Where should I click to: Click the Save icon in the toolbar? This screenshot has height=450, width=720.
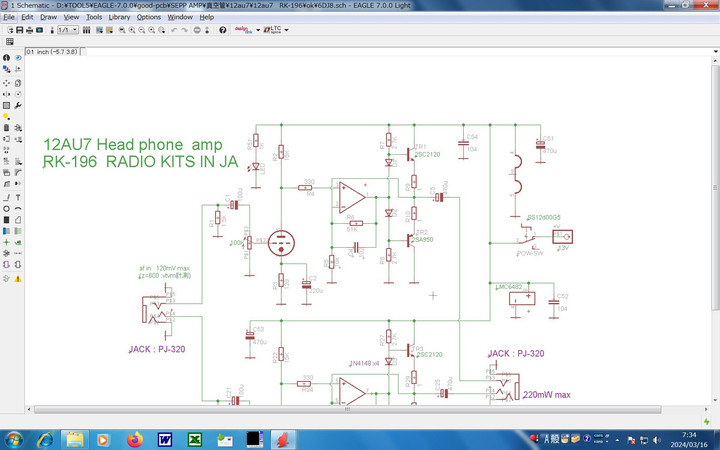(x=19, y=30)
